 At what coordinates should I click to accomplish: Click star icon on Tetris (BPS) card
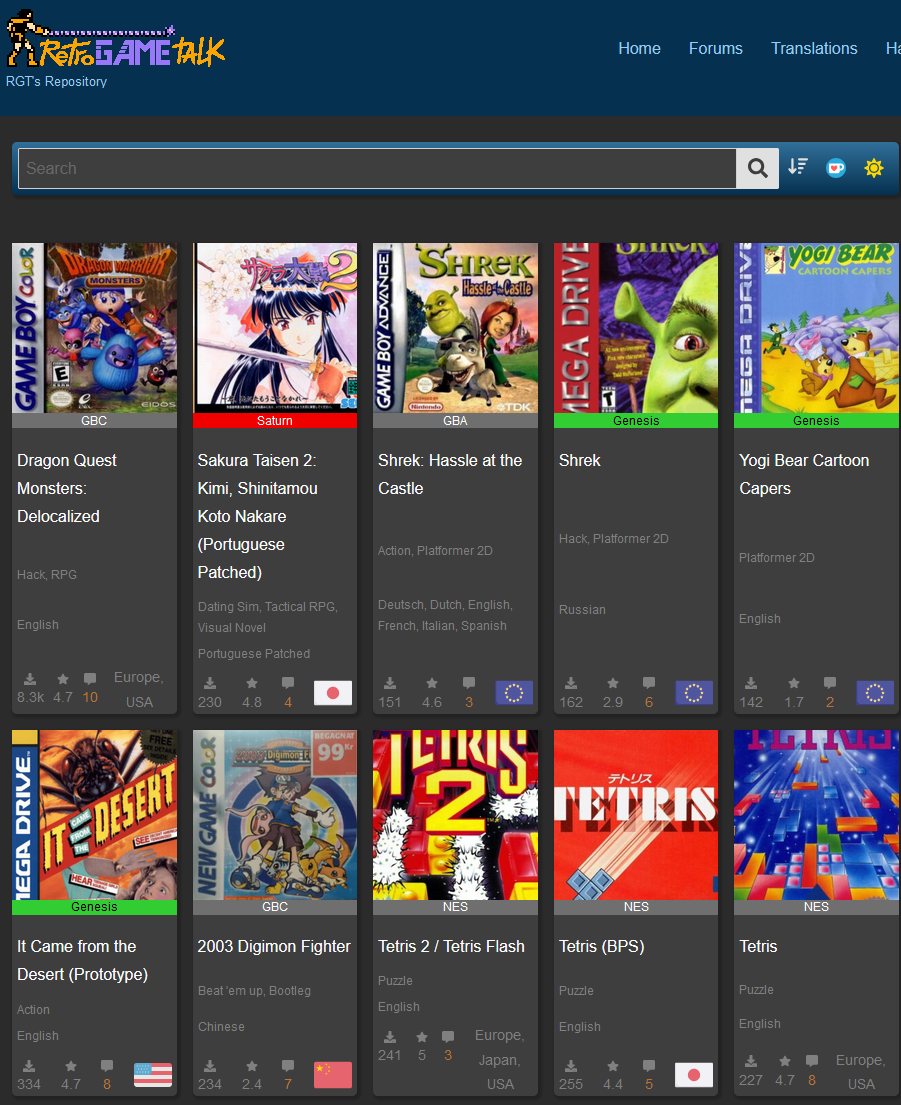coord(613,1066)
